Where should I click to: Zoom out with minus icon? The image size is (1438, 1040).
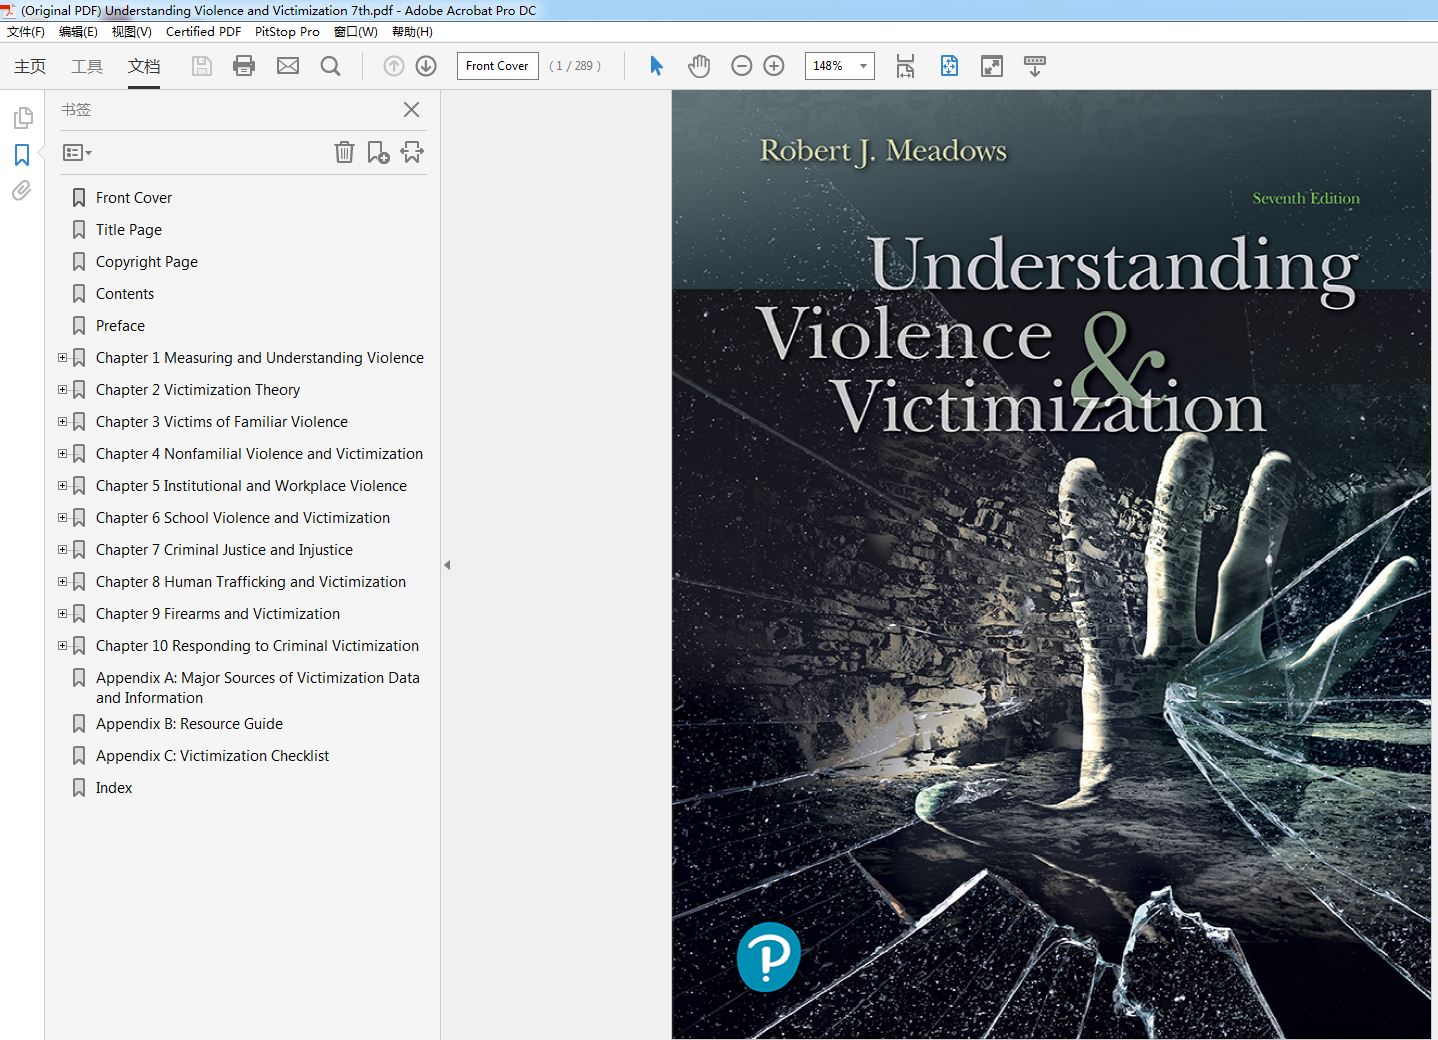click(741, 66)
